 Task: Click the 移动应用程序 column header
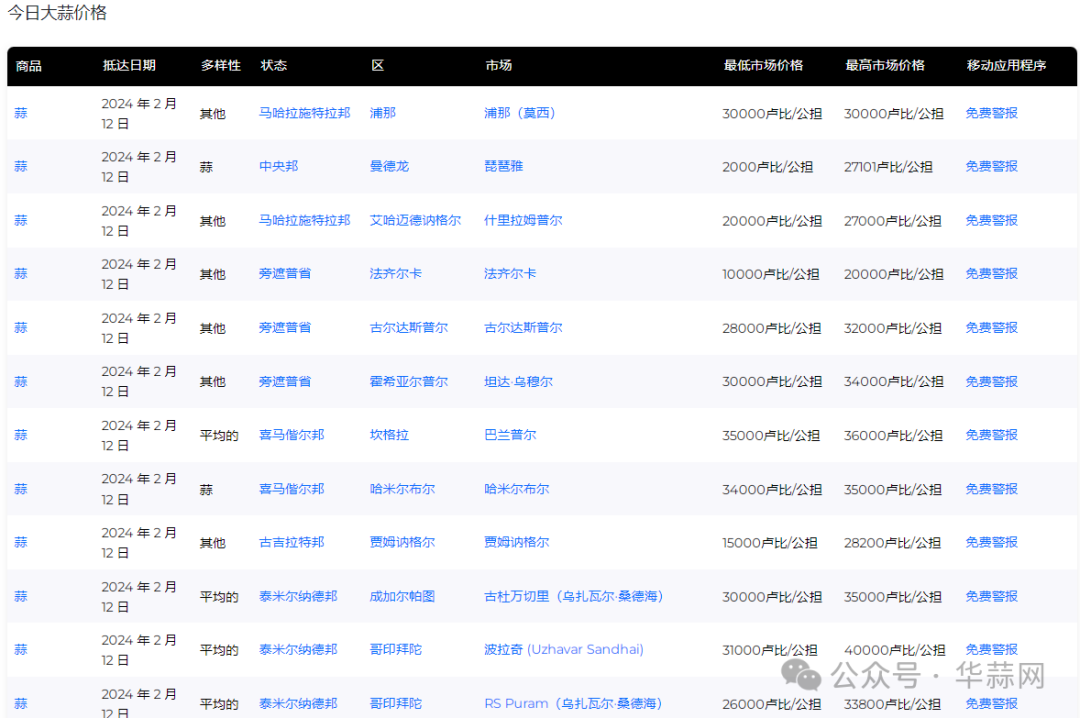pyautogui.click(x=1006, y=65)
